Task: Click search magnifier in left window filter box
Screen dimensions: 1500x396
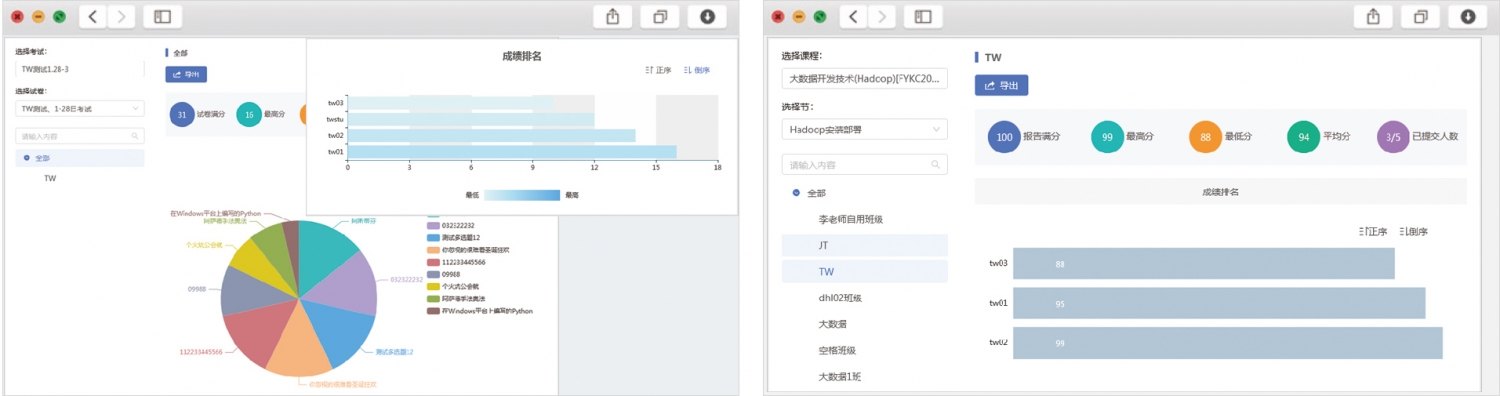Action: click(135, 135)
